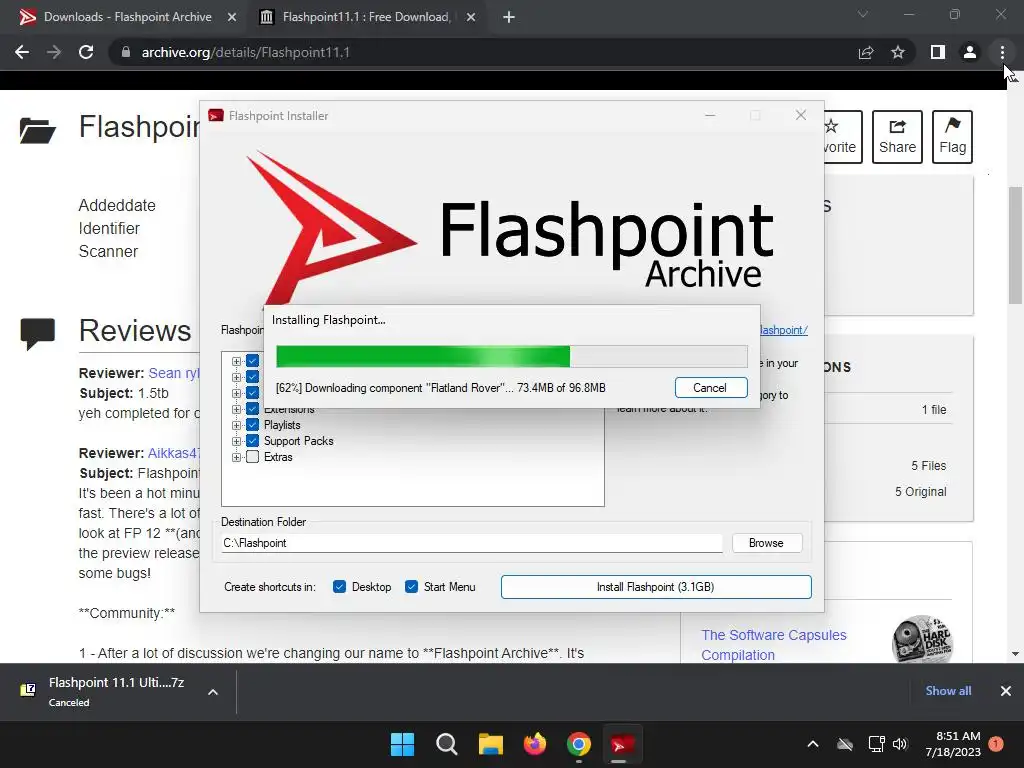Uncheck the Playlists component checkbox
The width and height of the screenshot is (1024, 768).
[x=252, y=424]
